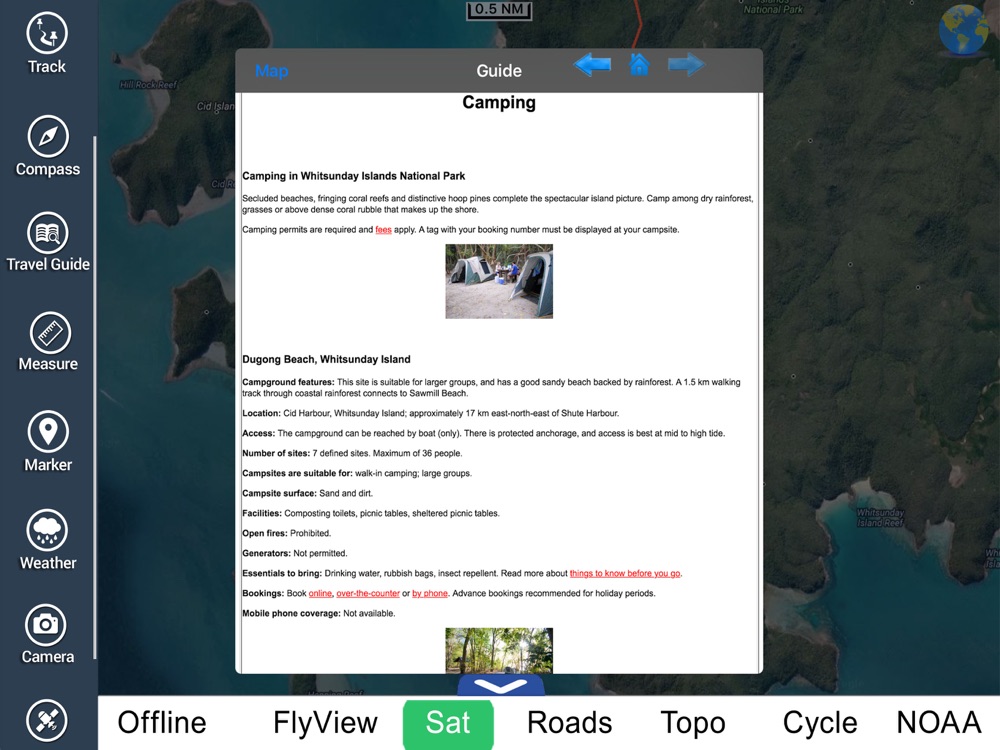Click 'Camping in Whitsunday Islands National Park' heading
The height and width of the screenshot is (750, 1000).
click(353, 176)
